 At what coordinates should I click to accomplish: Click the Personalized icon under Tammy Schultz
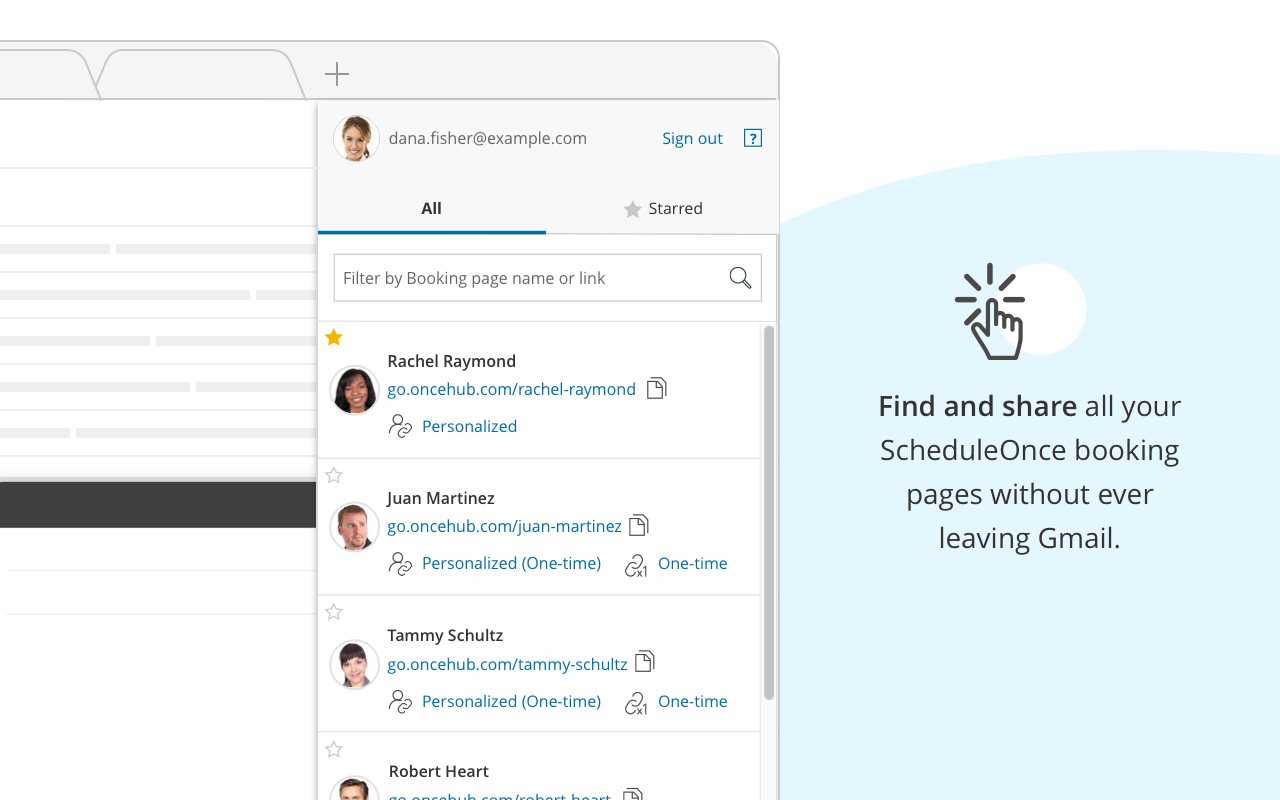point(400,702)
